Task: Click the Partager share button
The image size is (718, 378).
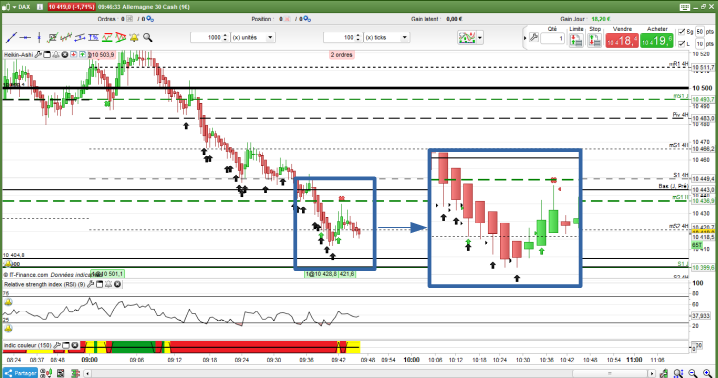Action: [21, 373]
